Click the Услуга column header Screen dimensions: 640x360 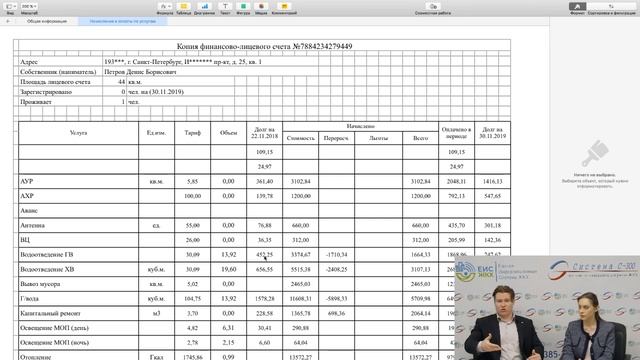(78, 133)
